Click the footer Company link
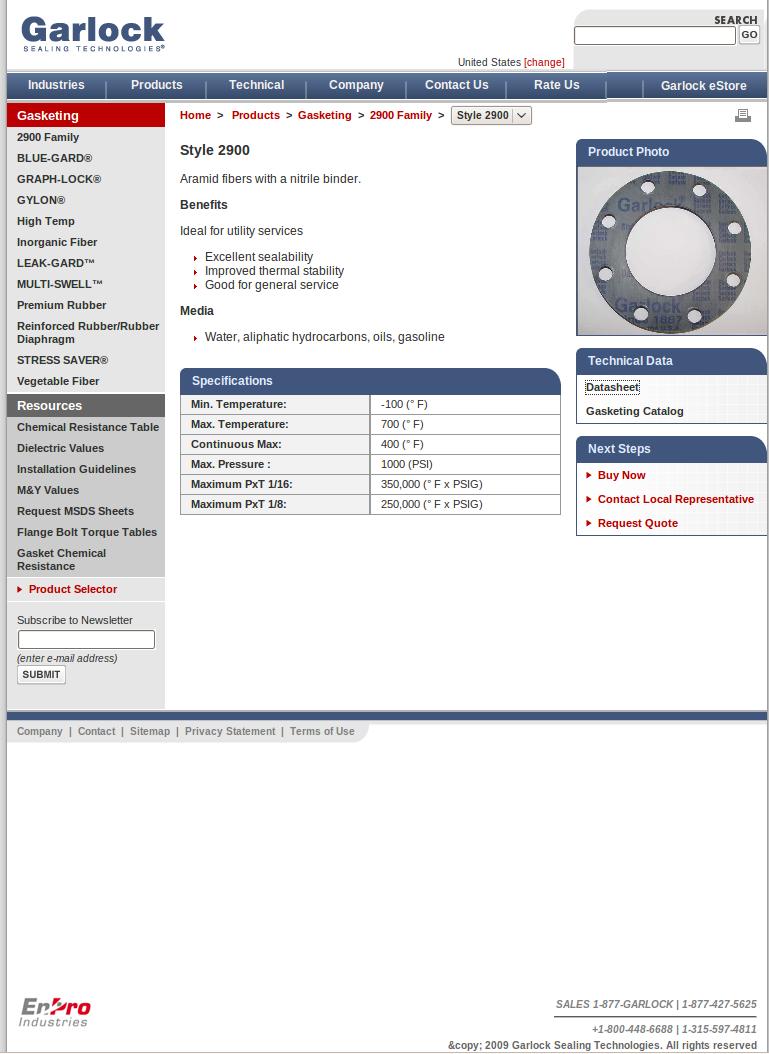Image resolution: width=769 pixels, height=1054 pixels. point(40,731)
